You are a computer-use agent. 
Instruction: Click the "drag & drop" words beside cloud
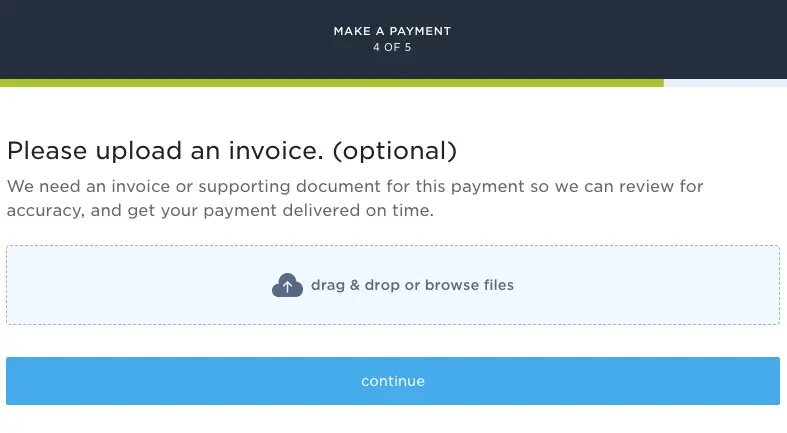(x=355, y=285)
